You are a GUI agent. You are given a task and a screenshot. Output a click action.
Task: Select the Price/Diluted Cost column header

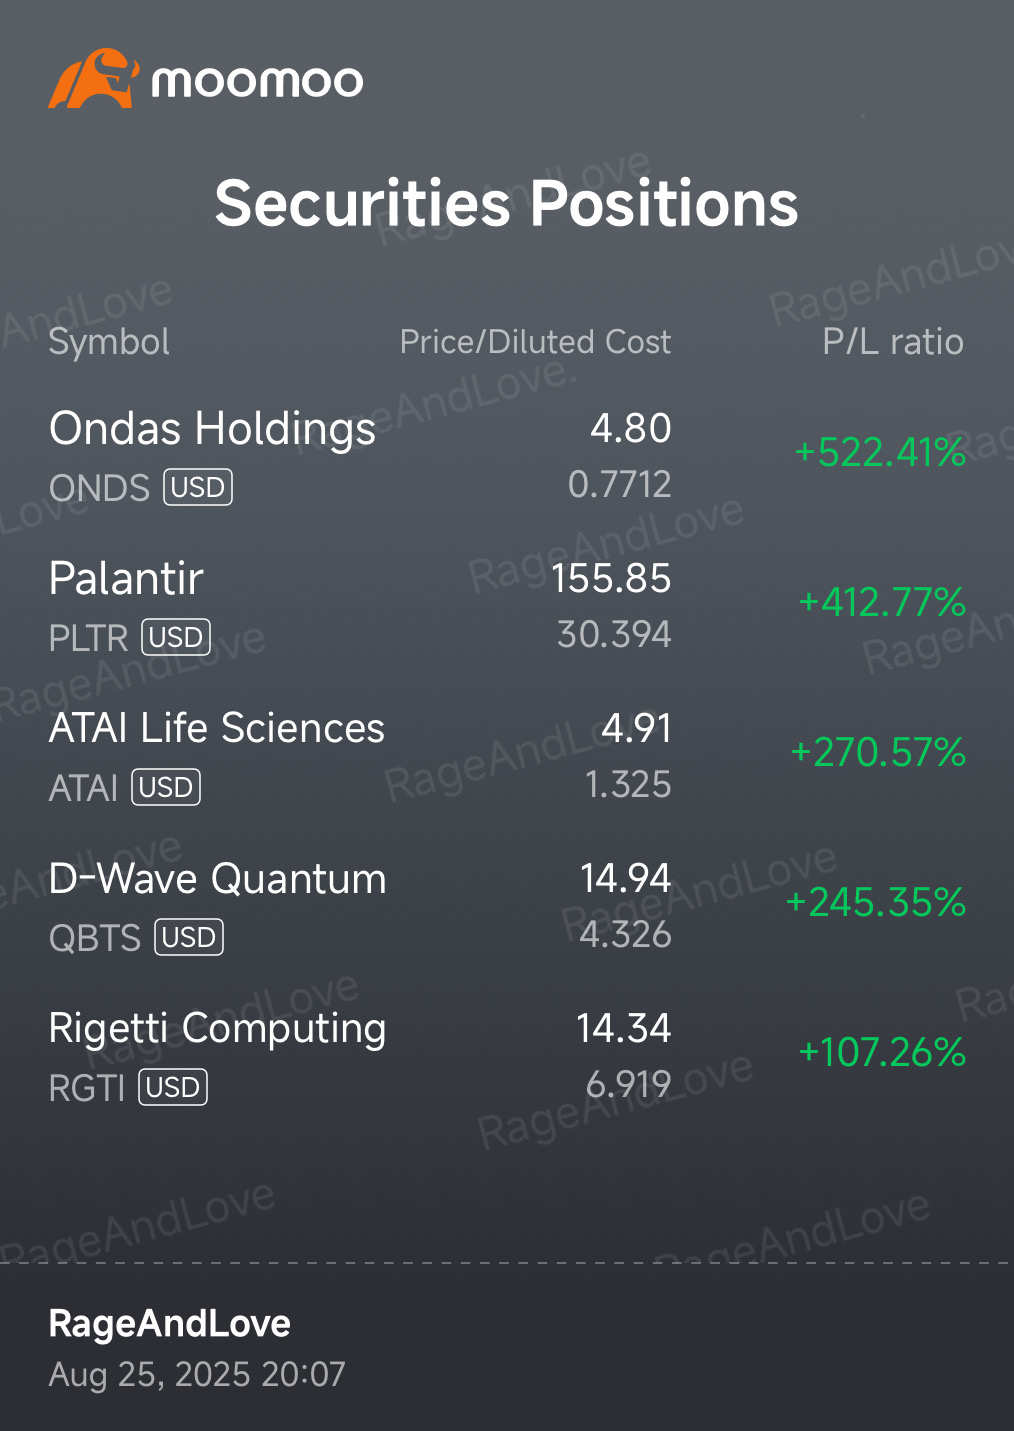click(x=535, y=342)
